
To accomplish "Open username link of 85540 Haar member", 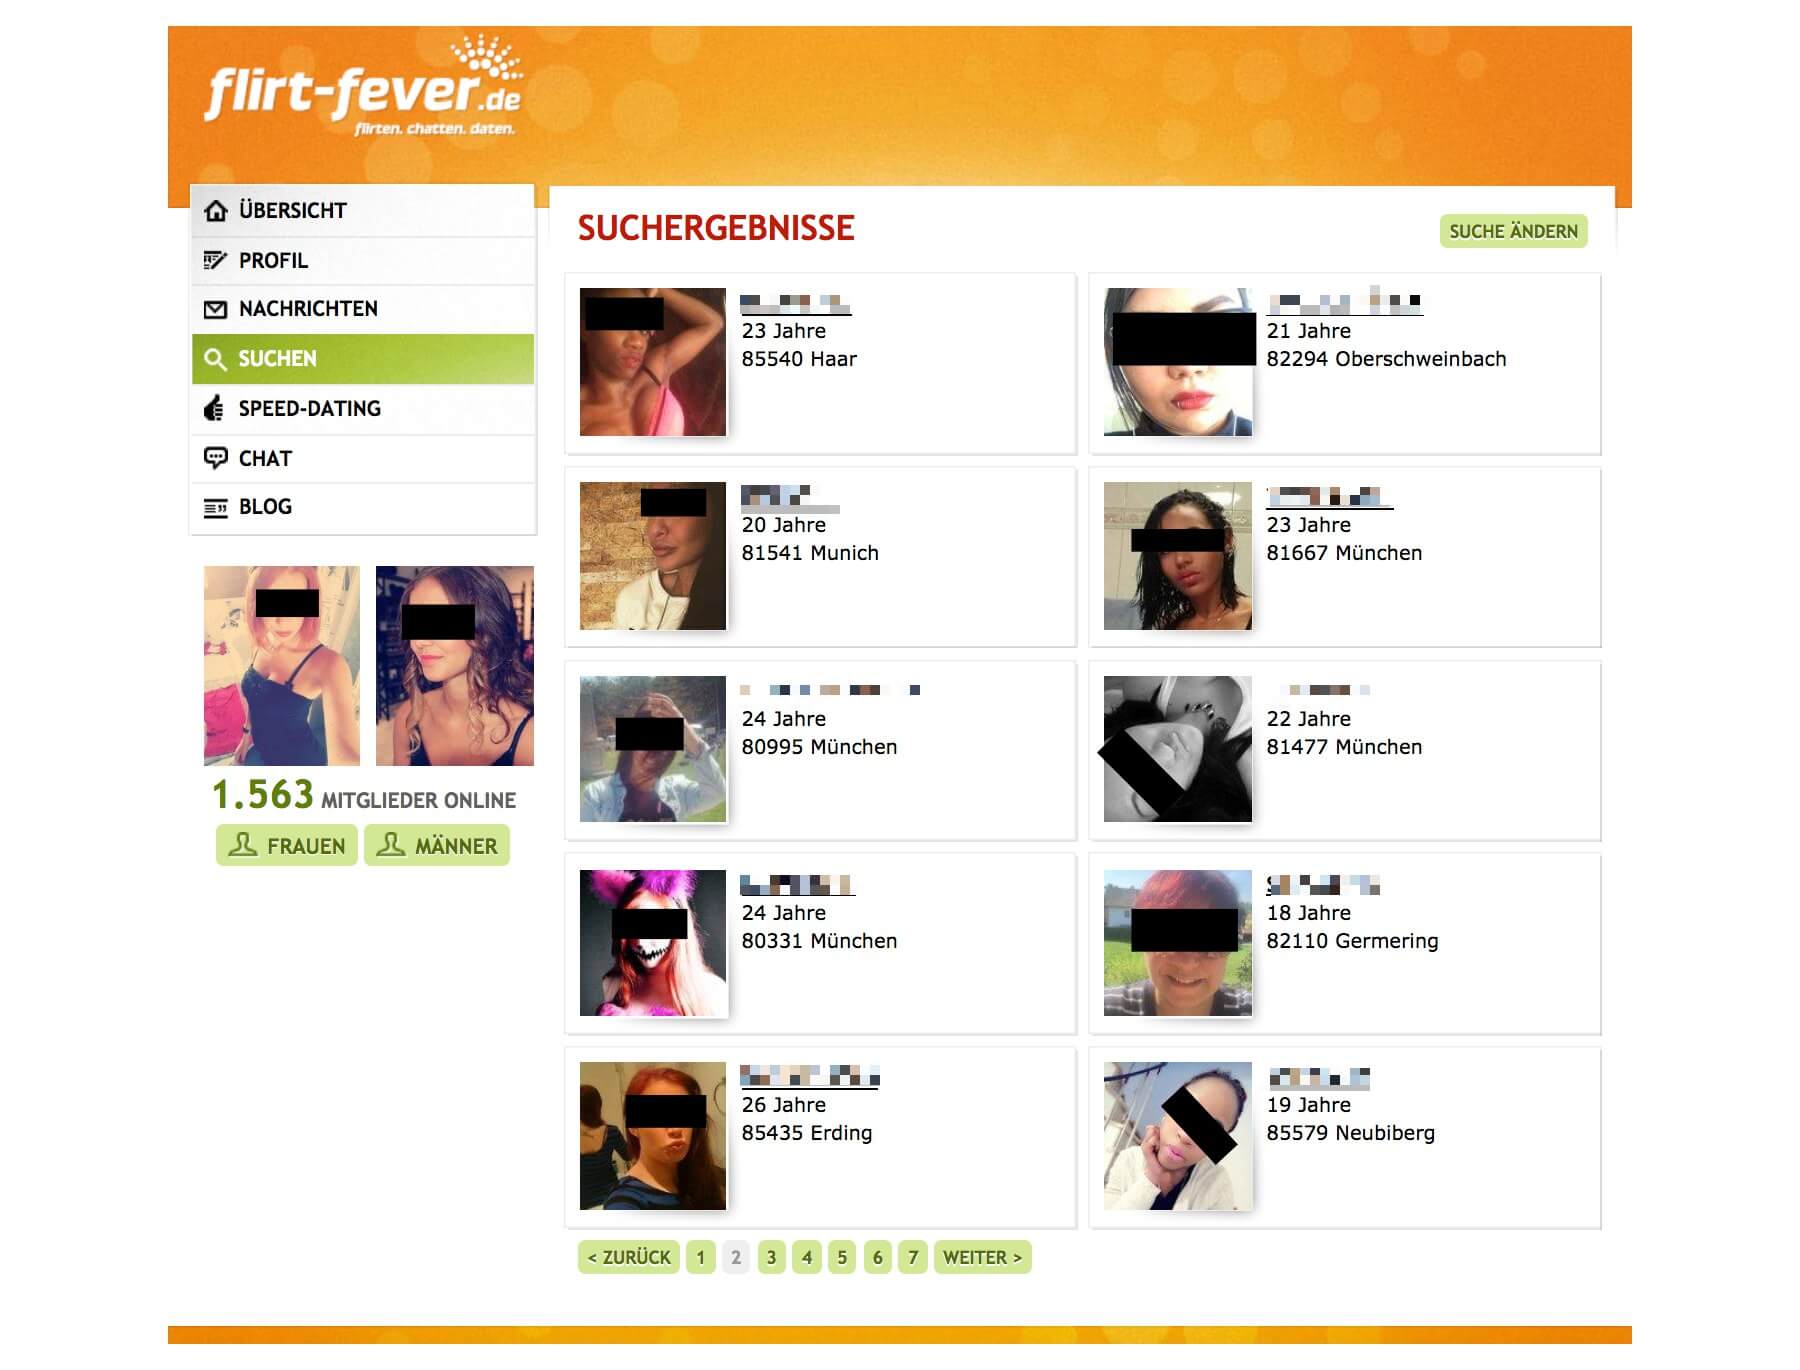I will tap(796, 303).
